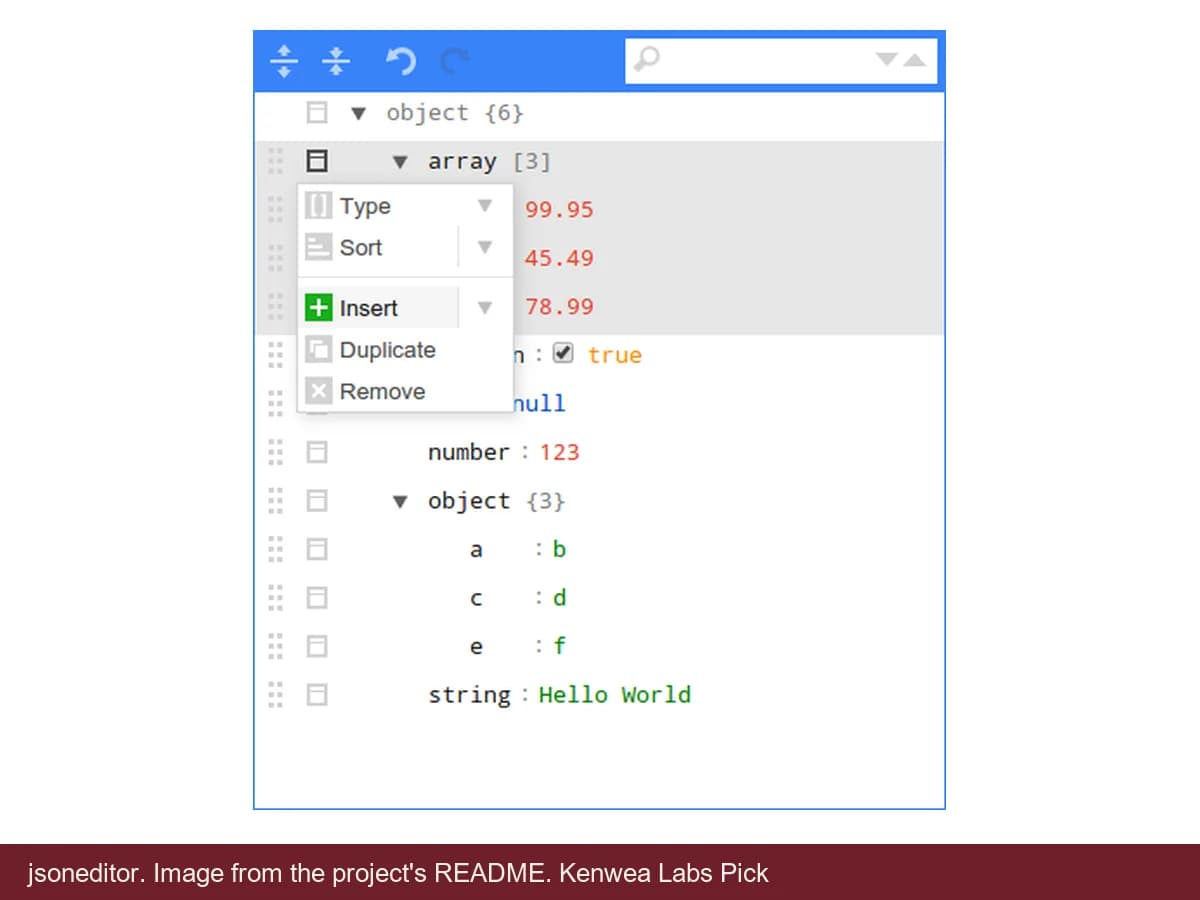Click the array field name

tap(462, 161)
